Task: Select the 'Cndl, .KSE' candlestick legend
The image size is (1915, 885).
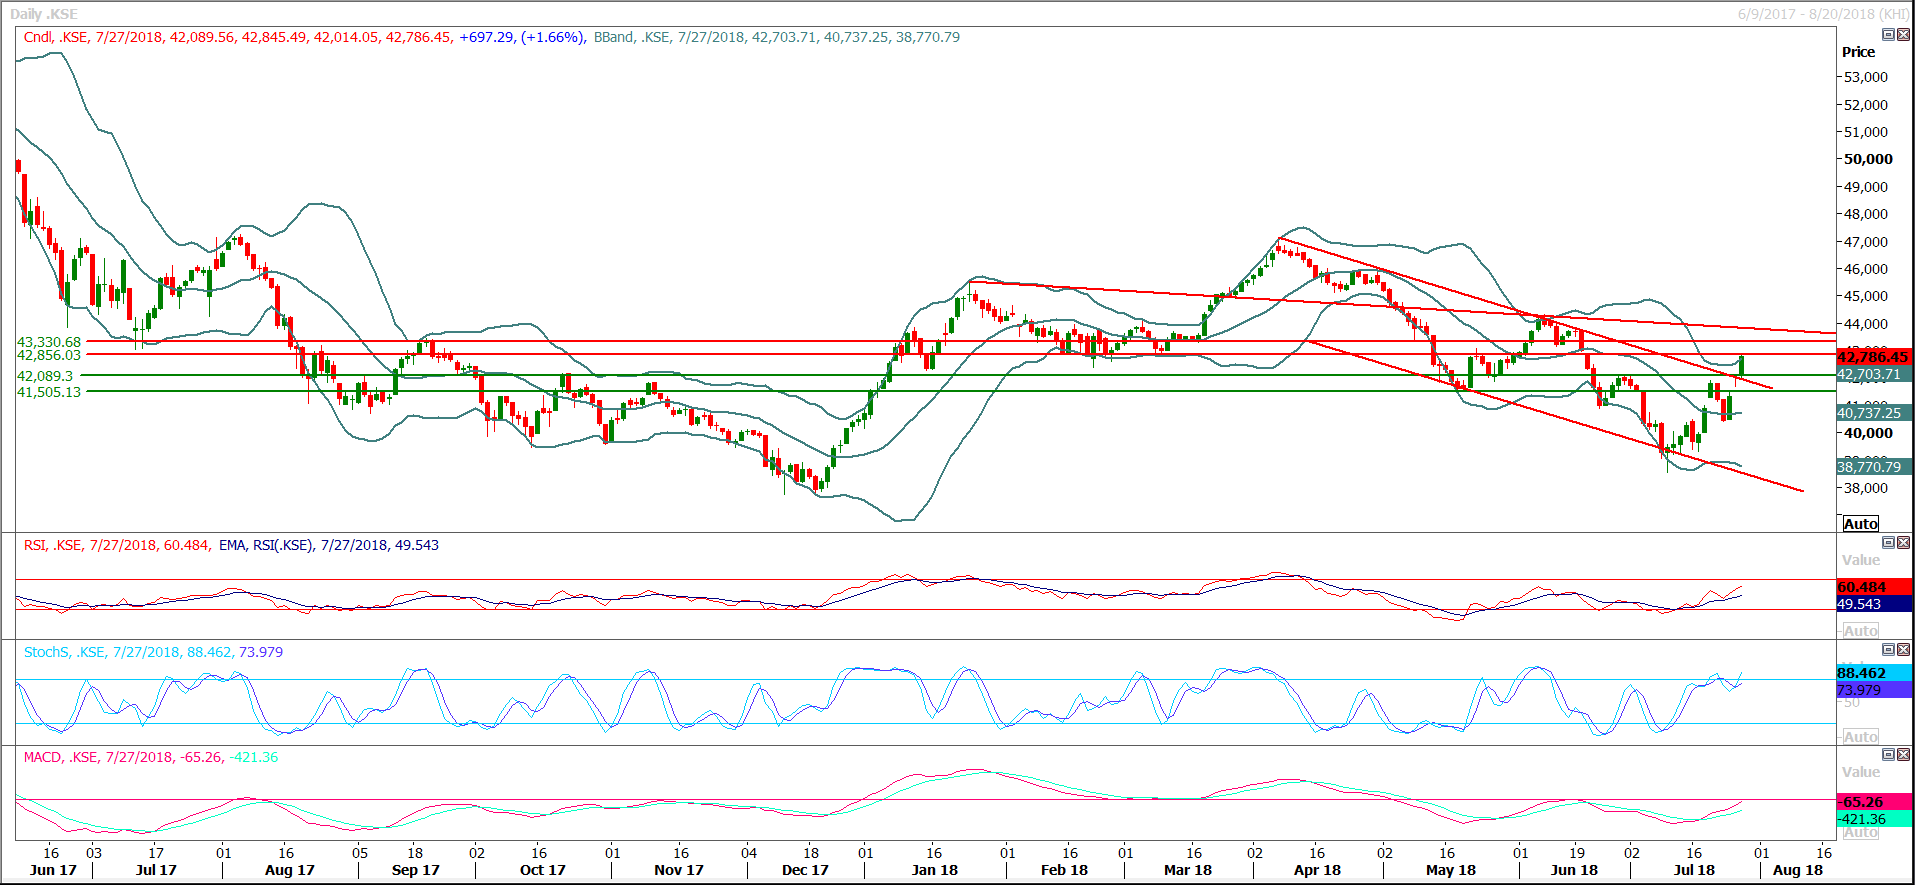Action: click(x=56, y=37)
